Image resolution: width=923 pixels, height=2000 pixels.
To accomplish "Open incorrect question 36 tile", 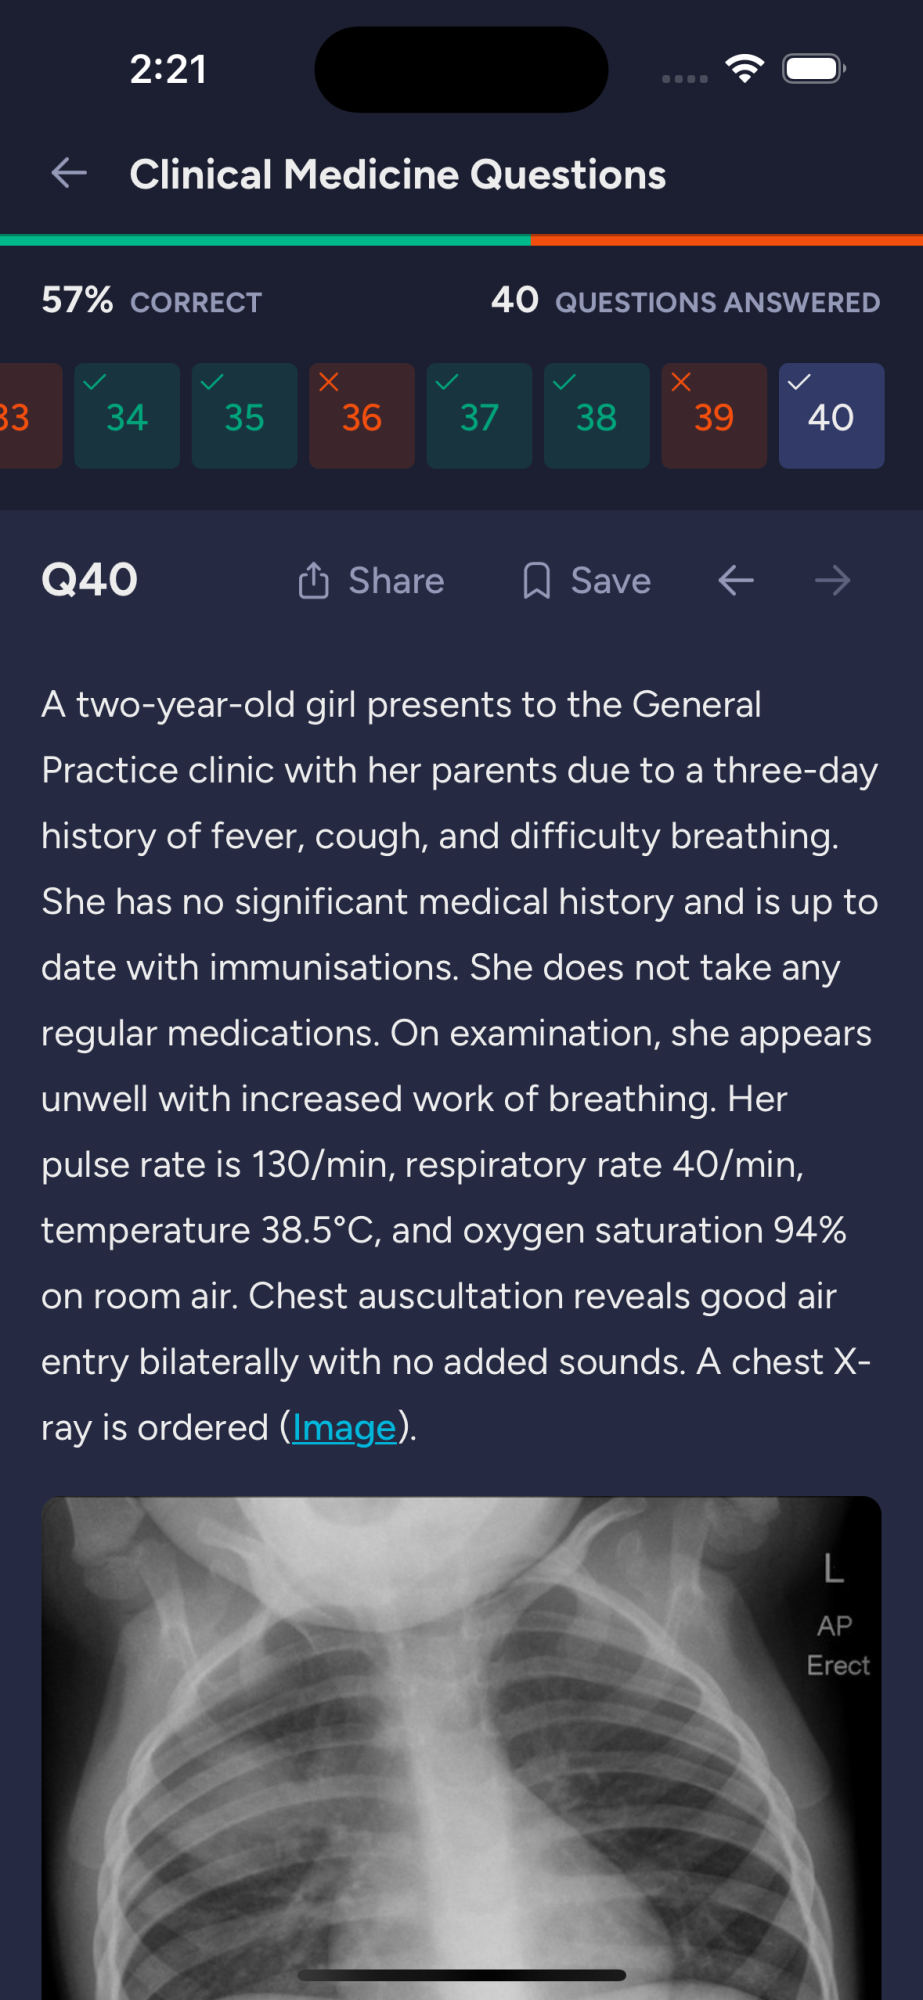I will (362, 416).
